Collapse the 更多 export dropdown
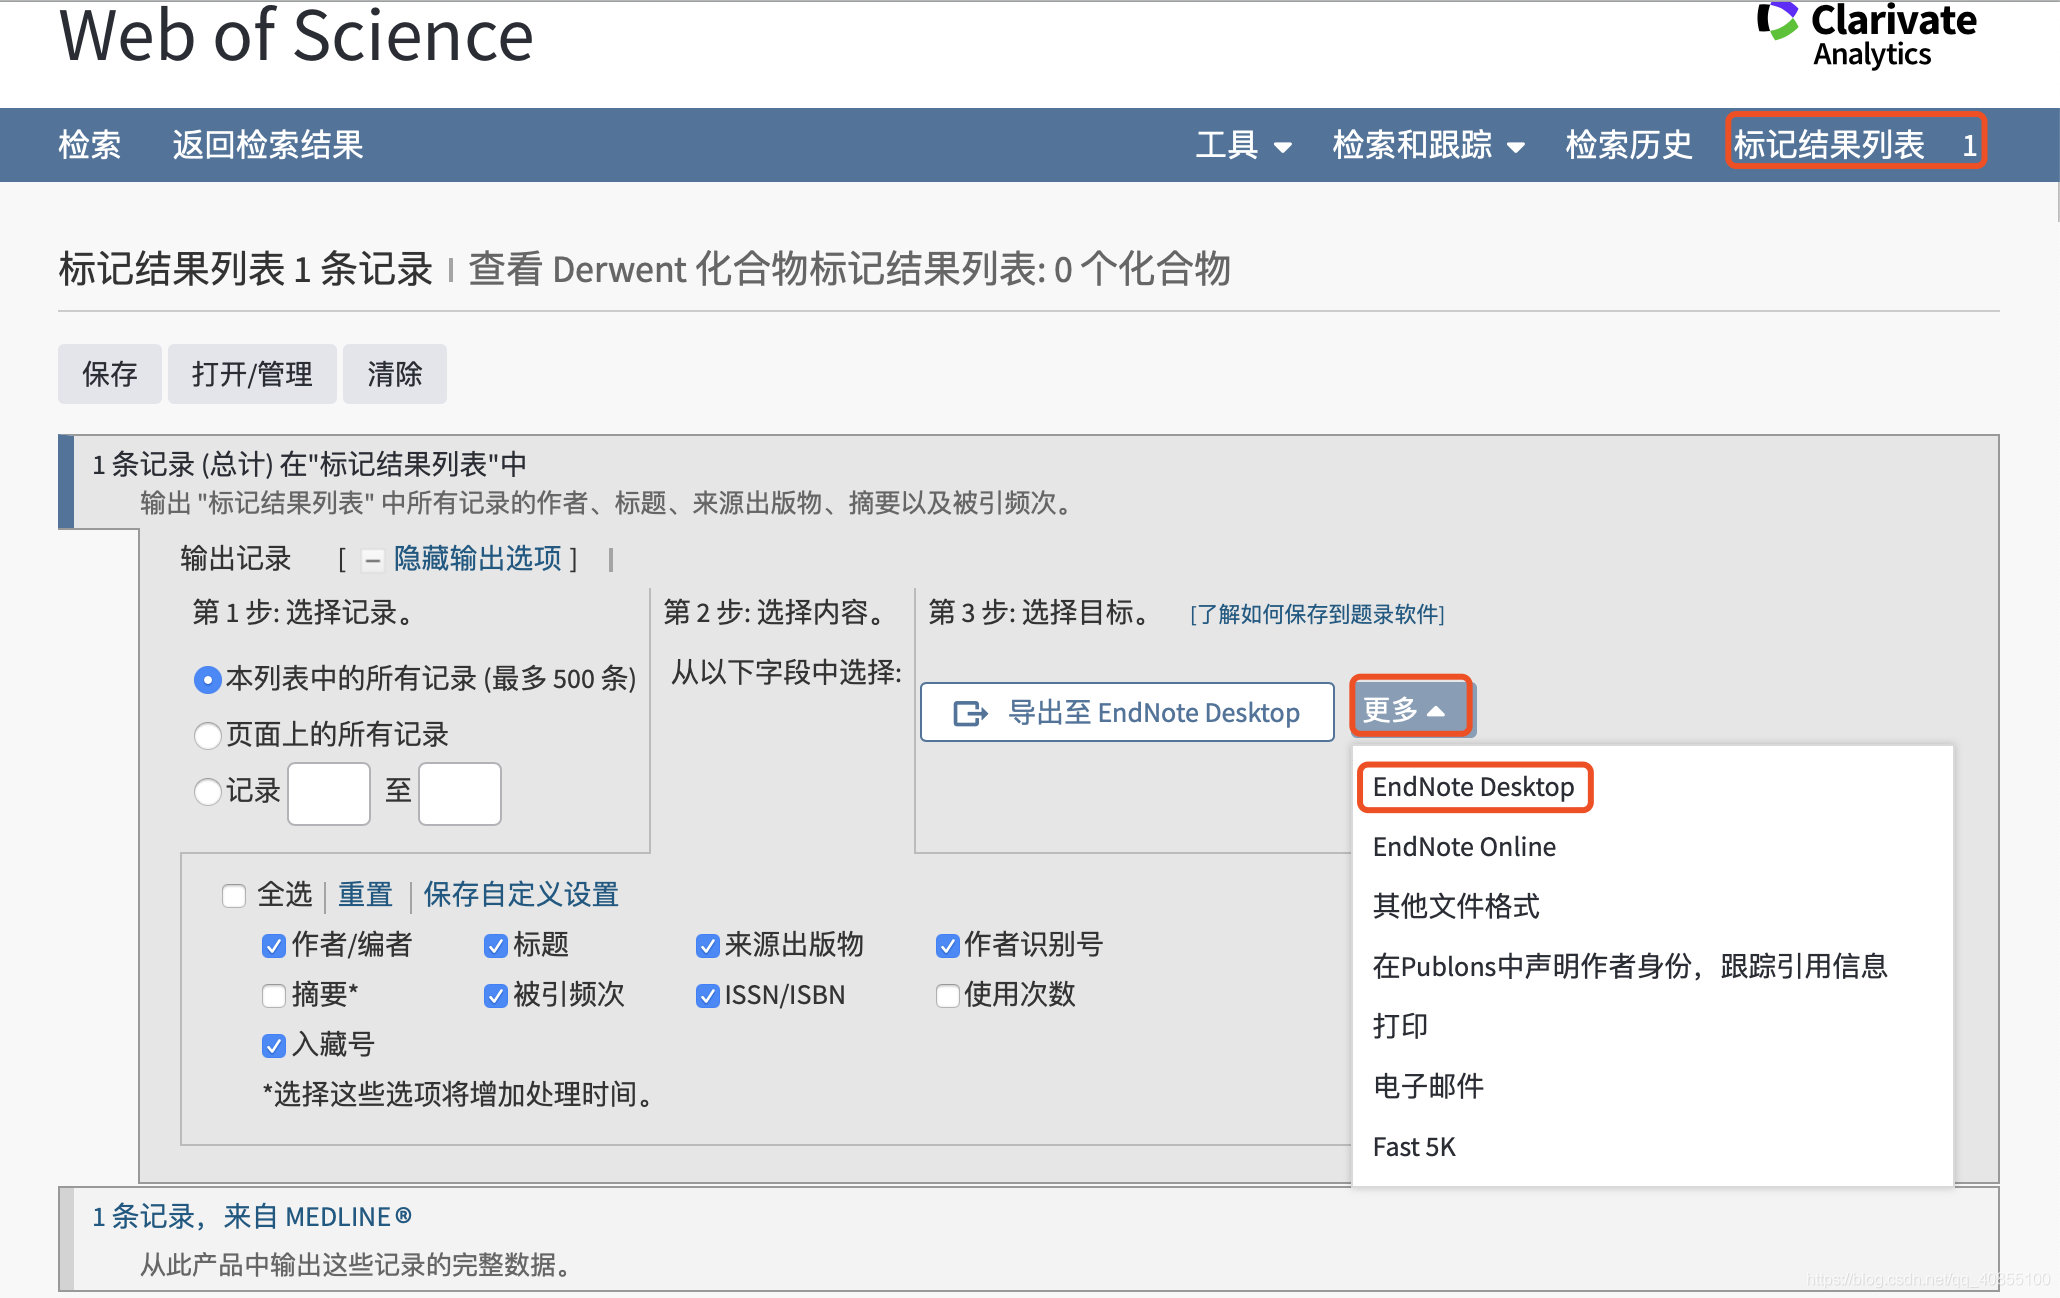Screen dimensions: 2060x1298 (x=1411, y=709)
